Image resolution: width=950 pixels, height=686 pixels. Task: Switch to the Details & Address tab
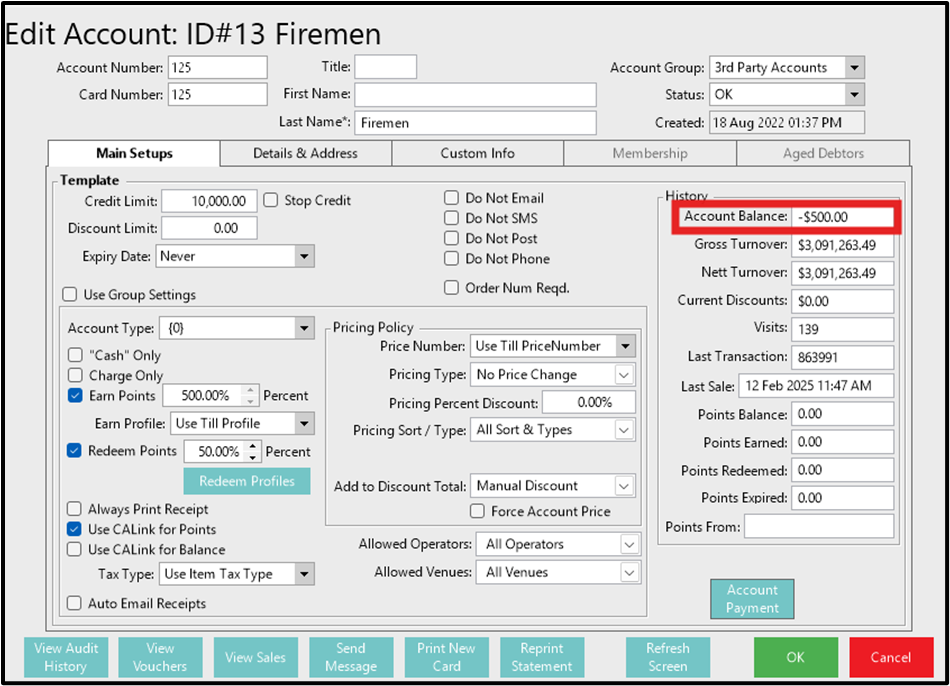click(305, 153)
